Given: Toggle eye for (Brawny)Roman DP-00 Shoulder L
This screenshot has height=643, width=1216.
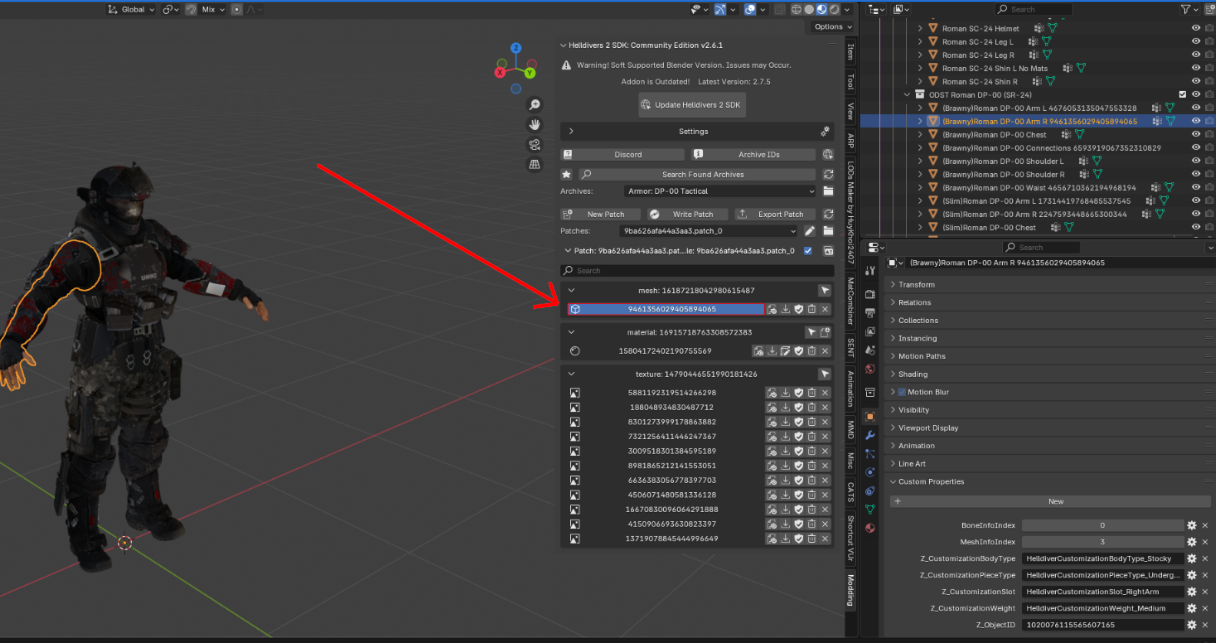Looking at the screenshot, I should coord(1196,161).
